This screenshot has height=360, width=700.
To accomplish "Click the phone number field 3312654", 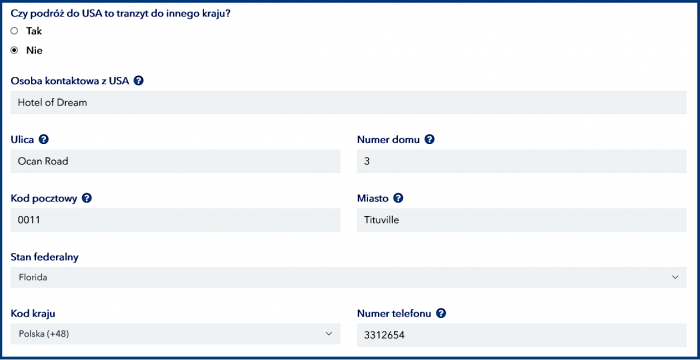I will pos(521,335).
